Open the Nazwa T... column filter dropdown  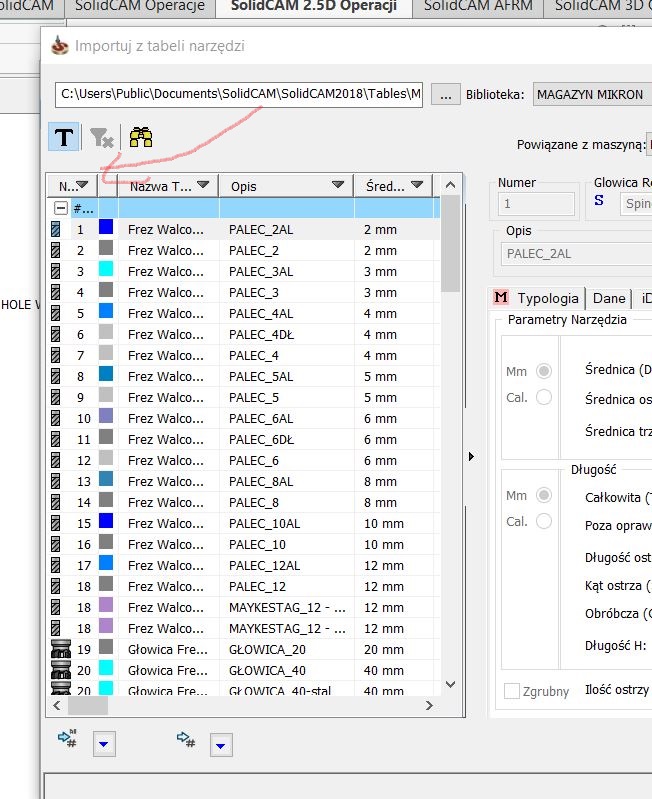pos(203,184)
